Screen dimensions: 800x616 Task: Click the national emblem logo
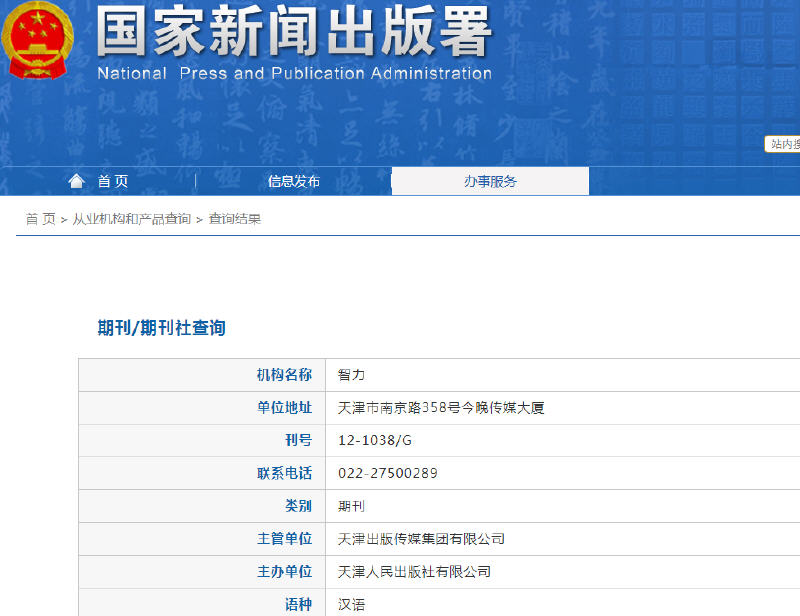[x=37, y=40]
